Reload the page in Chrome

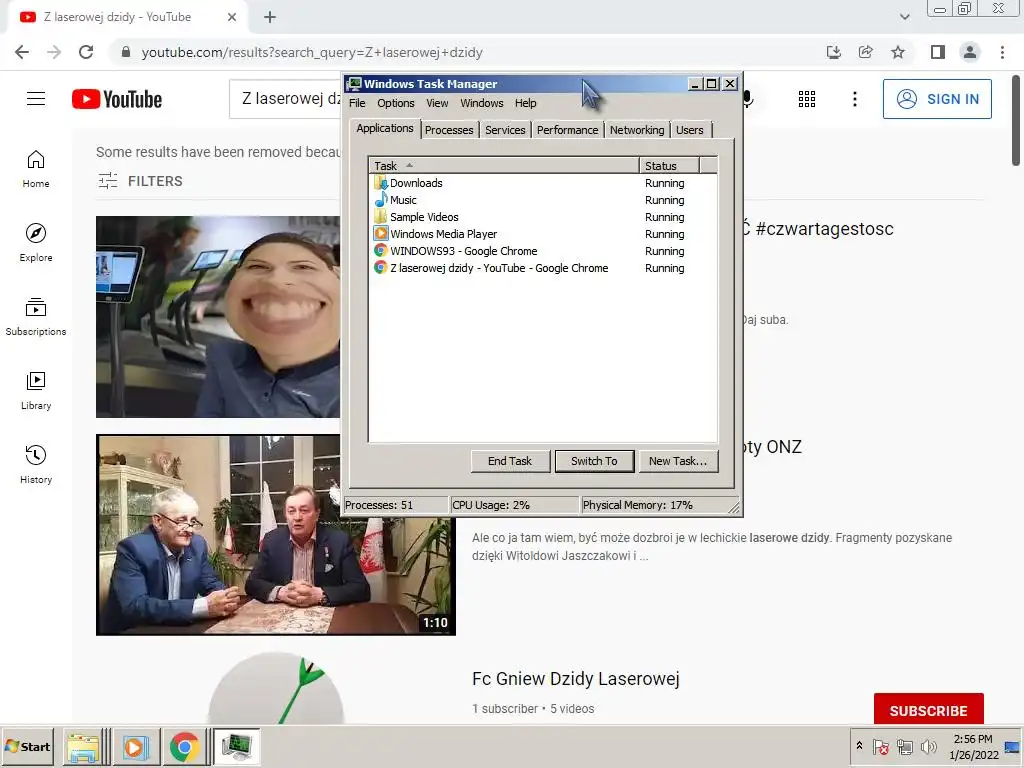[x=86, y=52]
